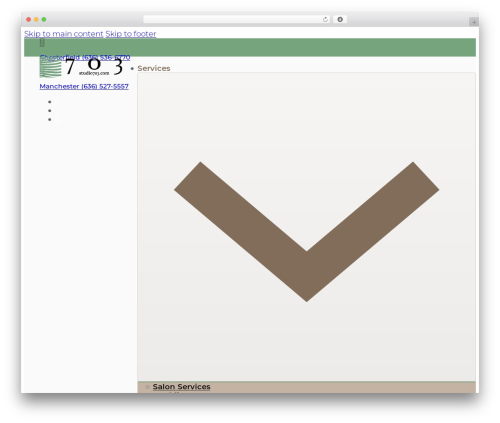Click the Skip to footer link
This screenshot has width=500, height=423.
pos(131,34)
